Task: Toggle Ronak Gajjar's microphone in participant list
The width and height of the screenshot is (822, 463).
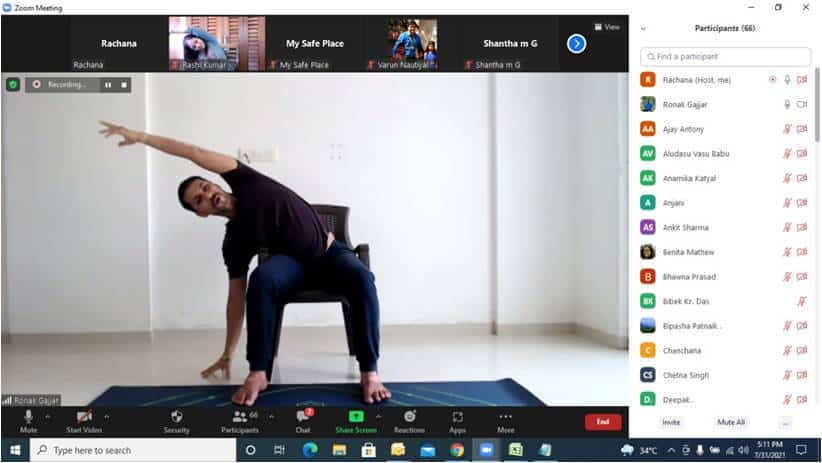Action: [x=787, y=104]
